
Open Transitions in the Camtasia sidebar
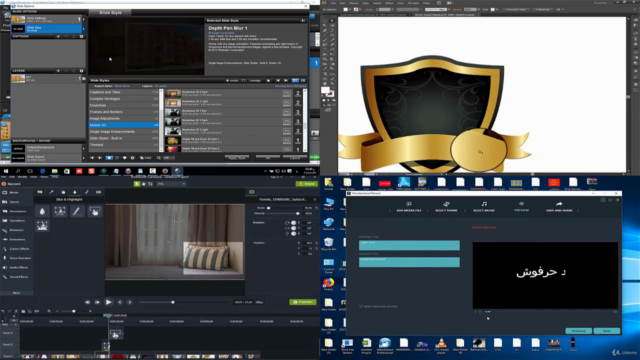pos(16,220)
